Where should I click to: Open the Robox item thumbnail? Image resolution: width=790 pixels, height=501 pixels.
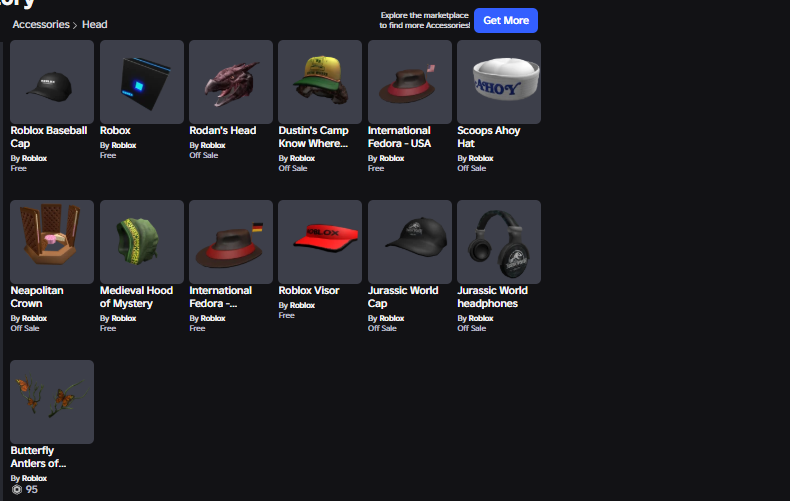(142, 82)
